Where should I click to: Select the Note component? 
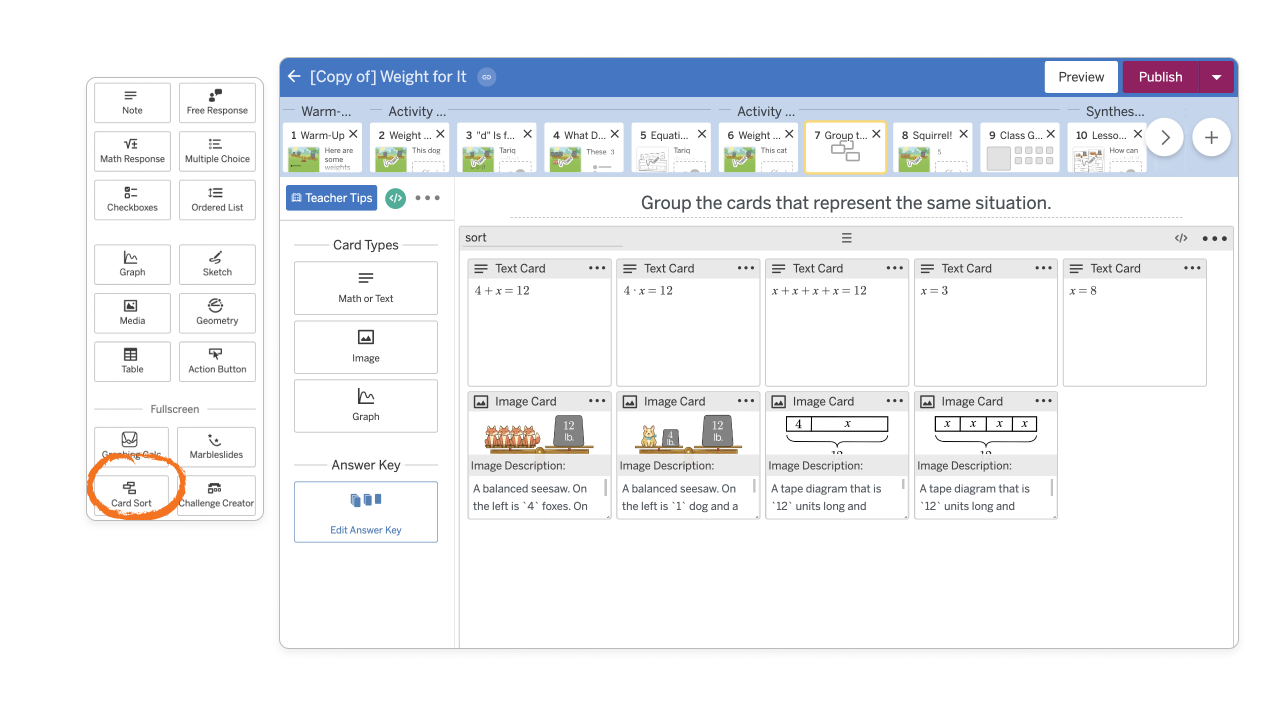tap(132, 102)
